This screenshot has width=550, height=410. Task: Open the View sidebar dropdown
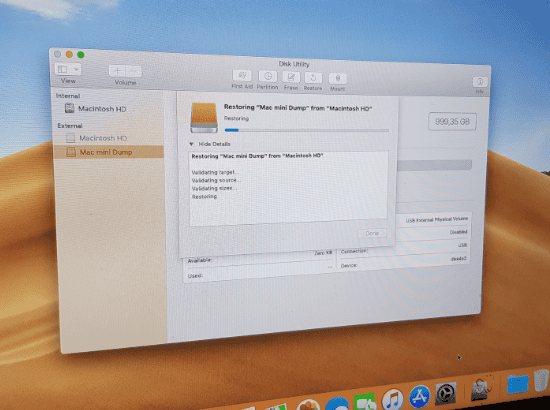pyautogui.click(x=68, y=69)
